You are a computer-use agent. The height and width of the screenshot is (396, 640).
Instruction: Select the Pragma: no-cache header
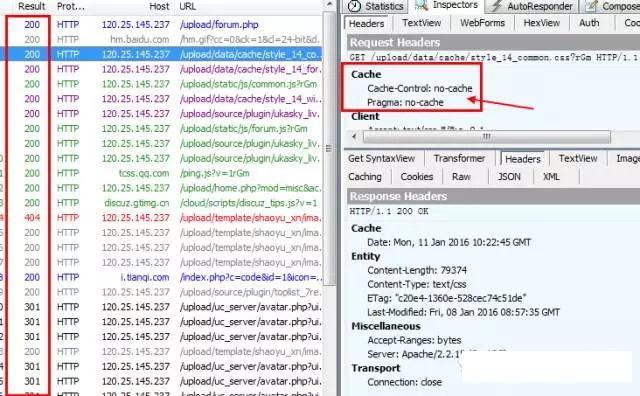pyautogui.click(x=405, y=102)
